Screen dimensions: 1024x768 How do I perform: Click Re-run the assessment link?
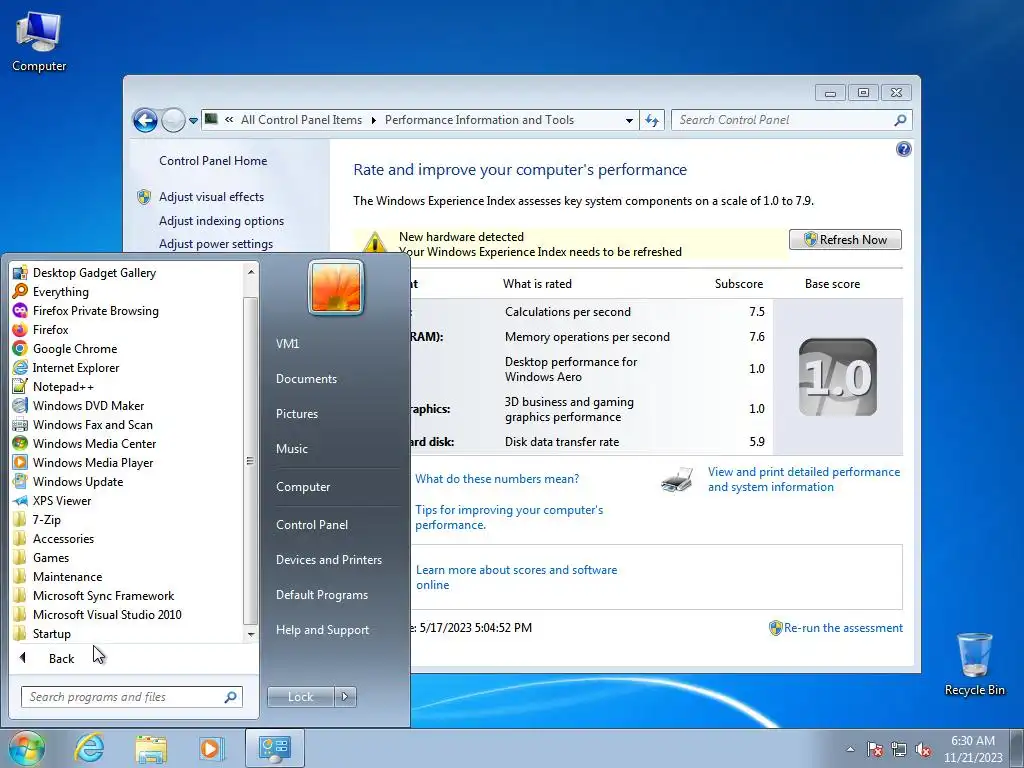[x=843, y=628]
